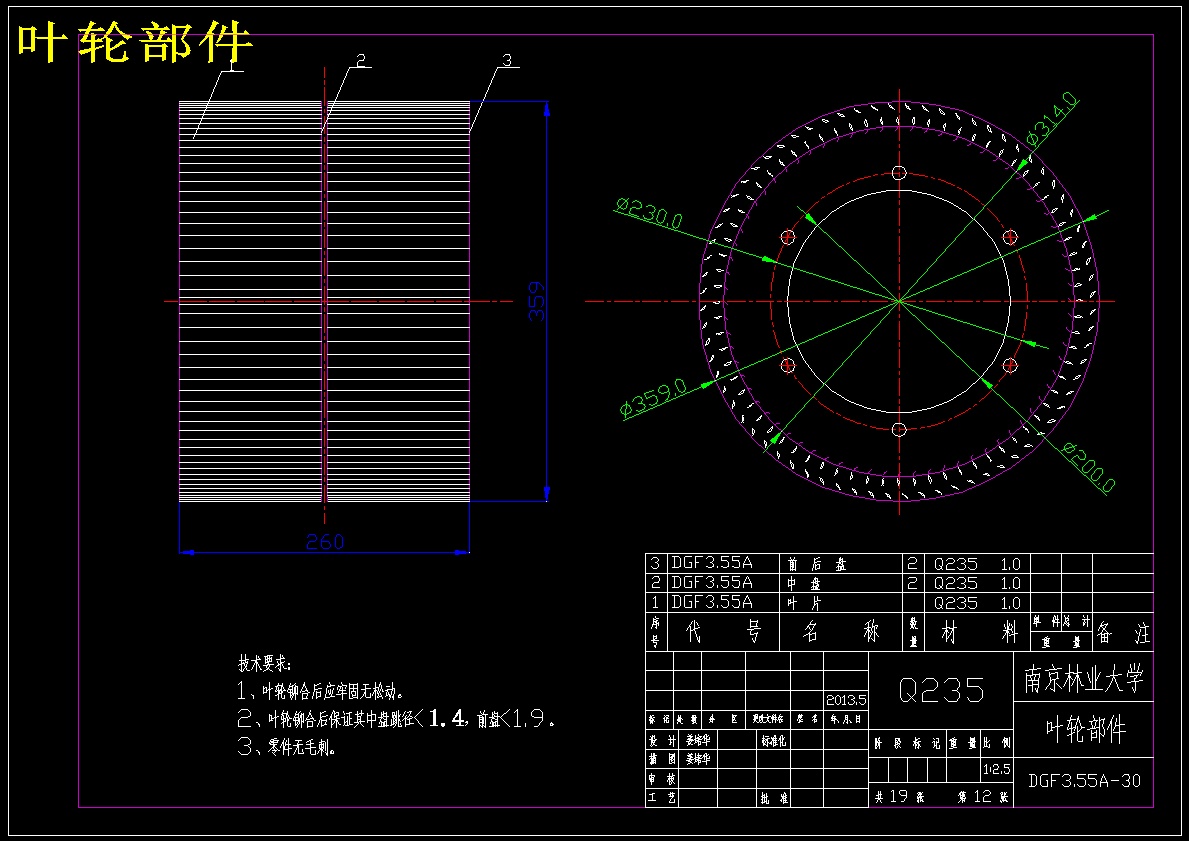This screenshot has height=841, width=1189.
Task: Click part name 中盘 in the parts list
Action: point(805,584)
